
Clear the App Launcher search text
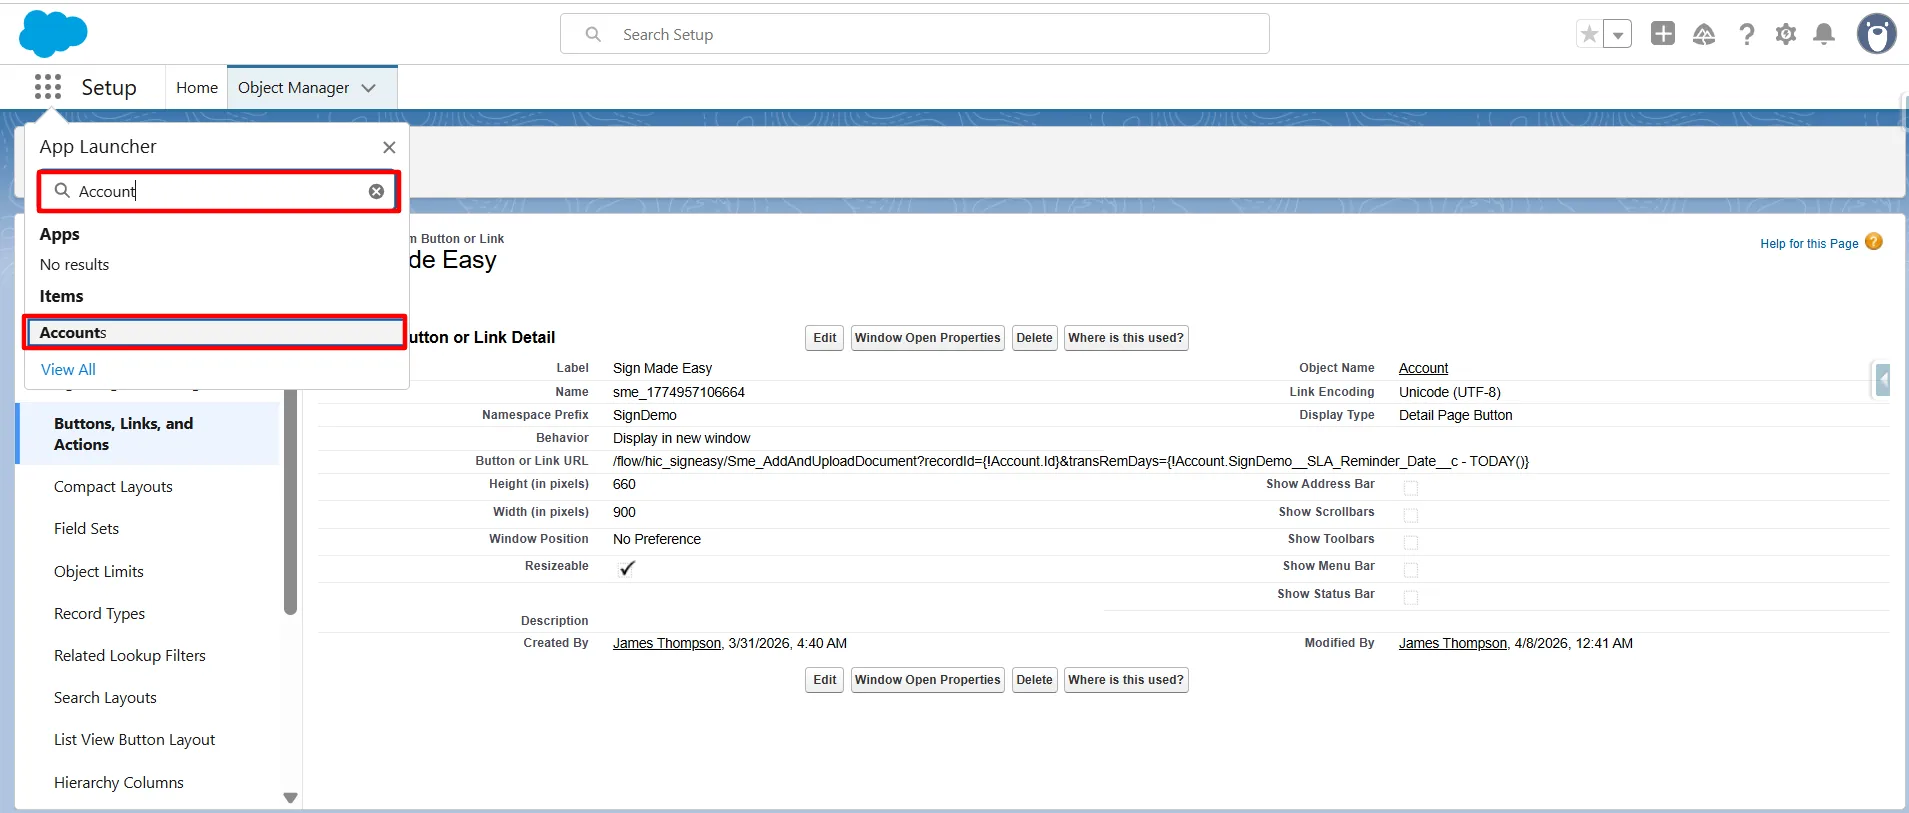point(376,191)
